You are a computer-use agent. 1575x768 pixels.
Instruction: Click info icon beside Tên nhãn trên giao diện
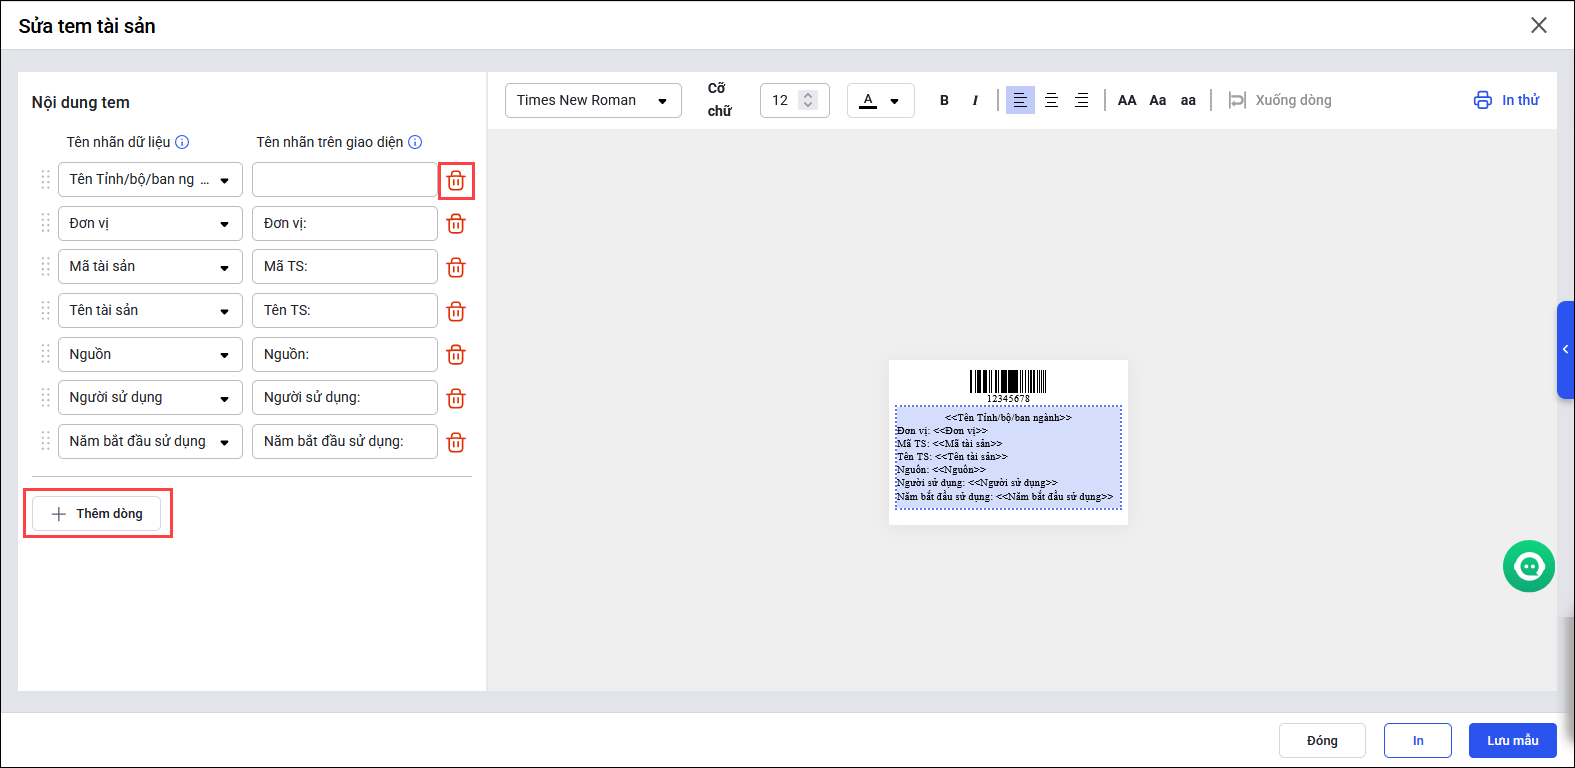click(x=415, y=142)
